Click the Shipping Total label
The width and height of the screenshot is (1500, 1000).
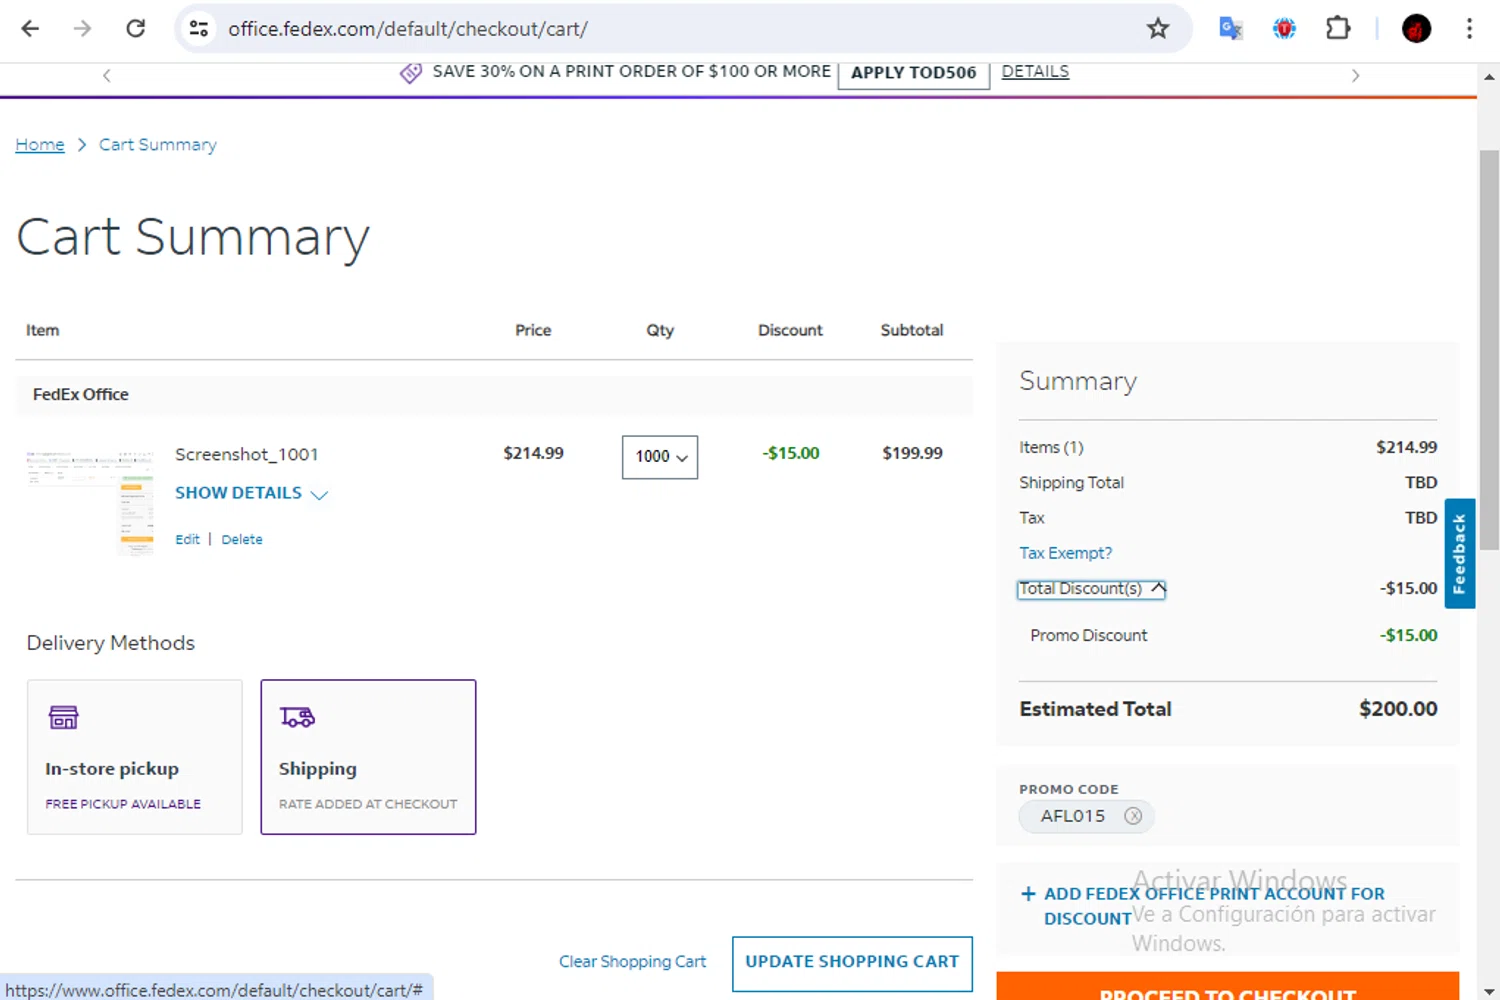tap(1071, 483)
